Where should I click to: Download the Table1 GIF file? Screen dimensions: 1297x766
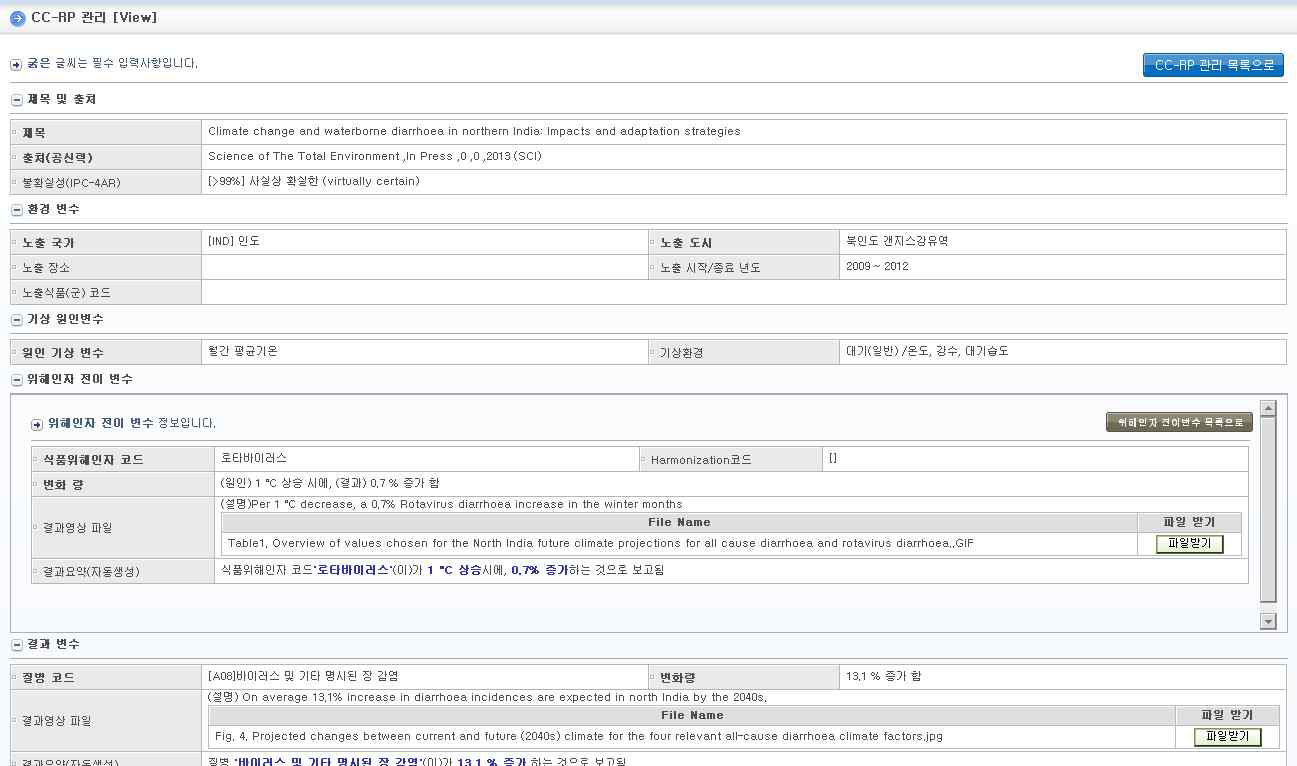tap(1189, 544)
